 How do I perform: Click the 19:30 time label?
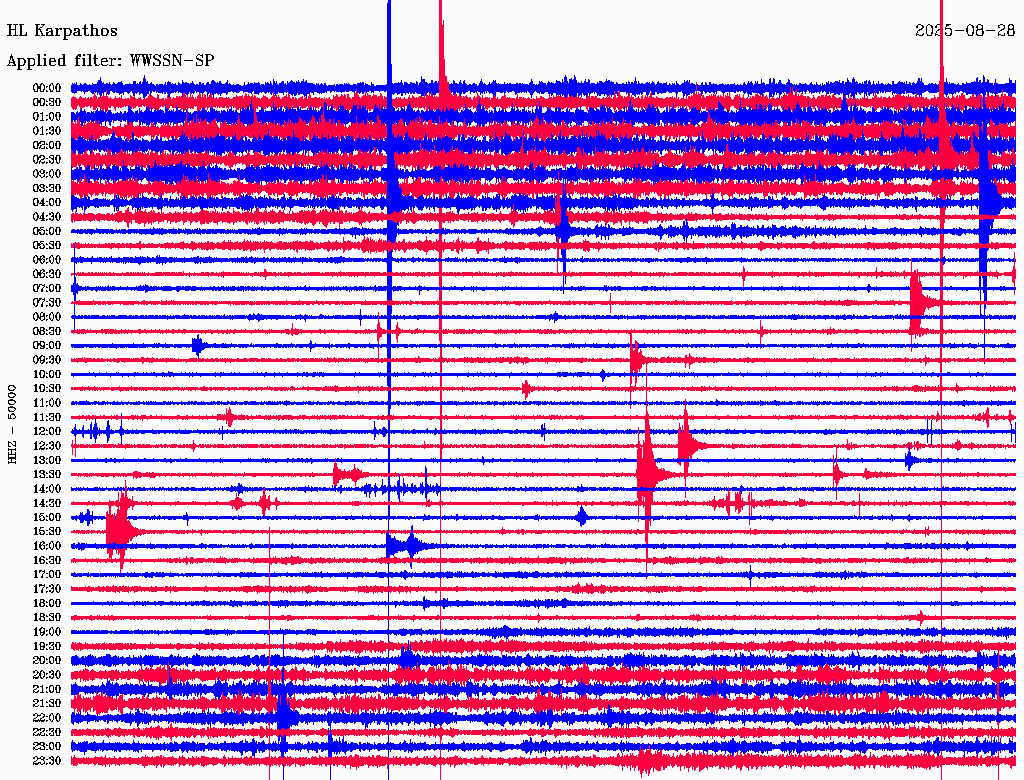click(x=47, y=646)
